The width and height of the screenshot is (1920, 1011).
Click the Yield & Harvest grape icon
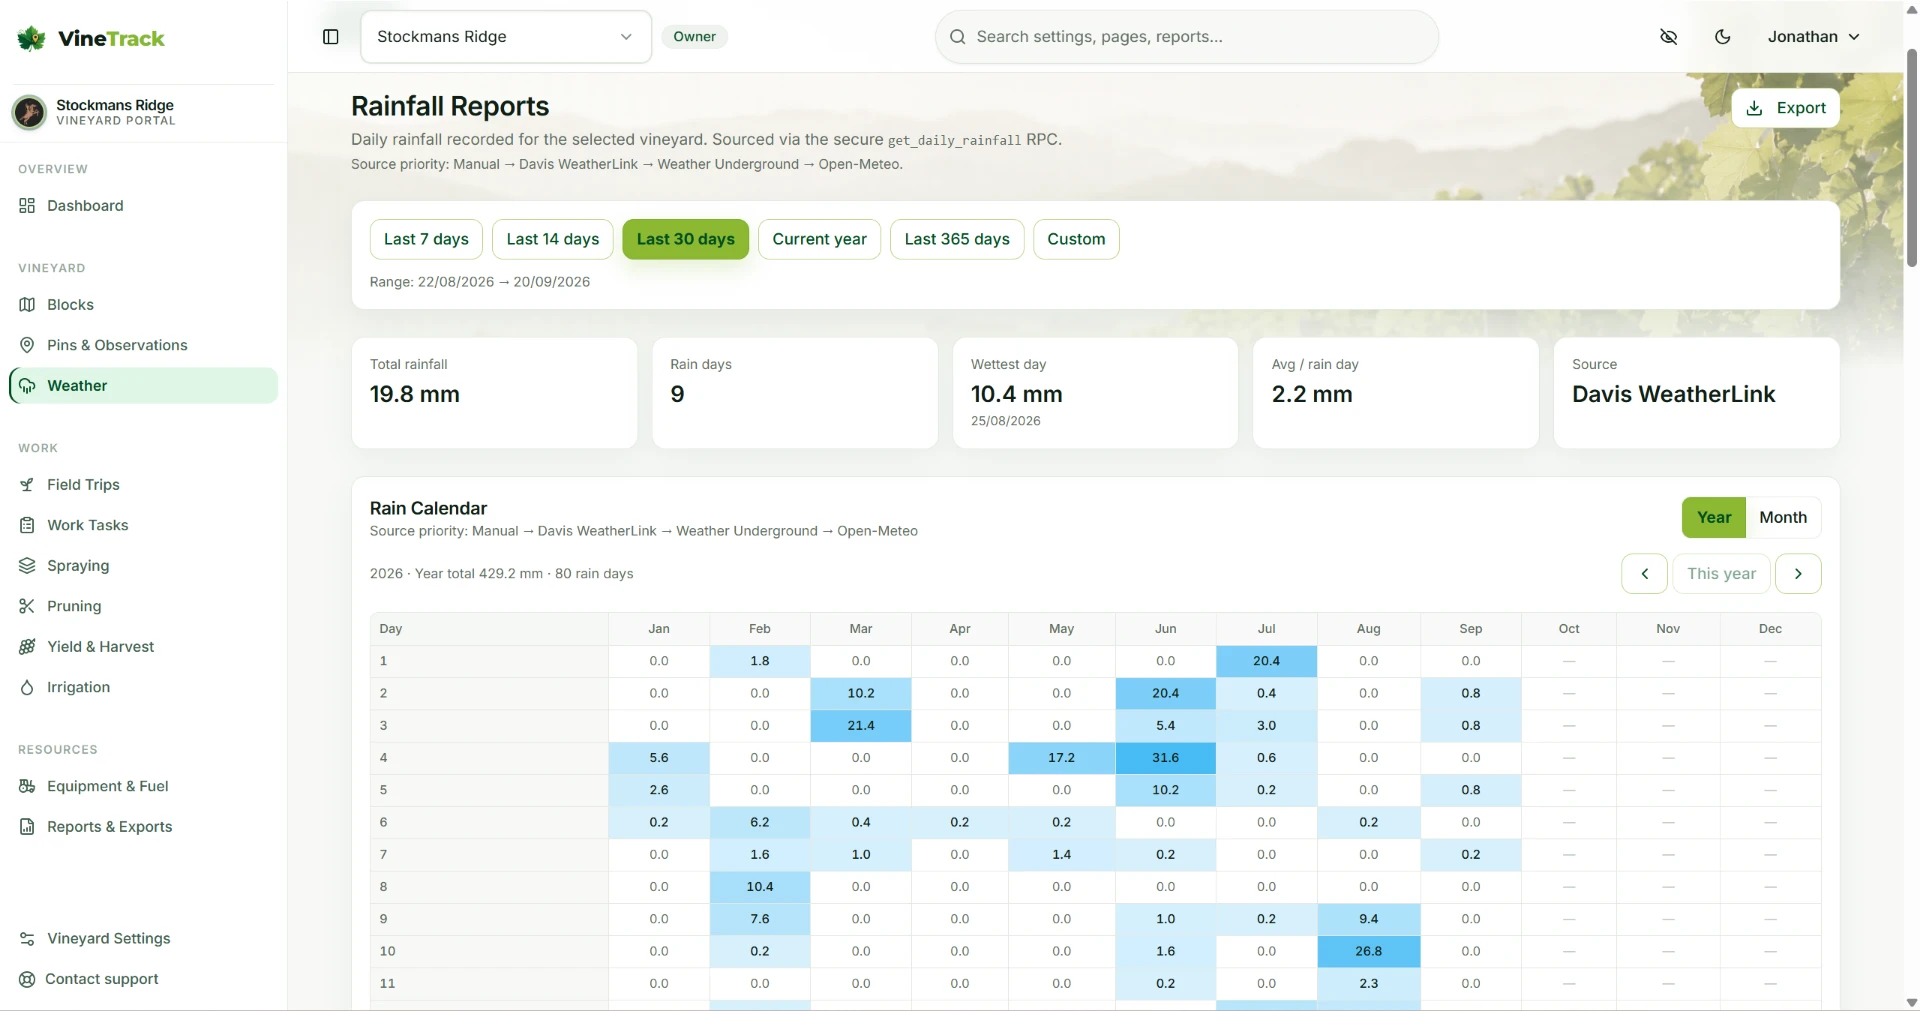click(27, 647)
